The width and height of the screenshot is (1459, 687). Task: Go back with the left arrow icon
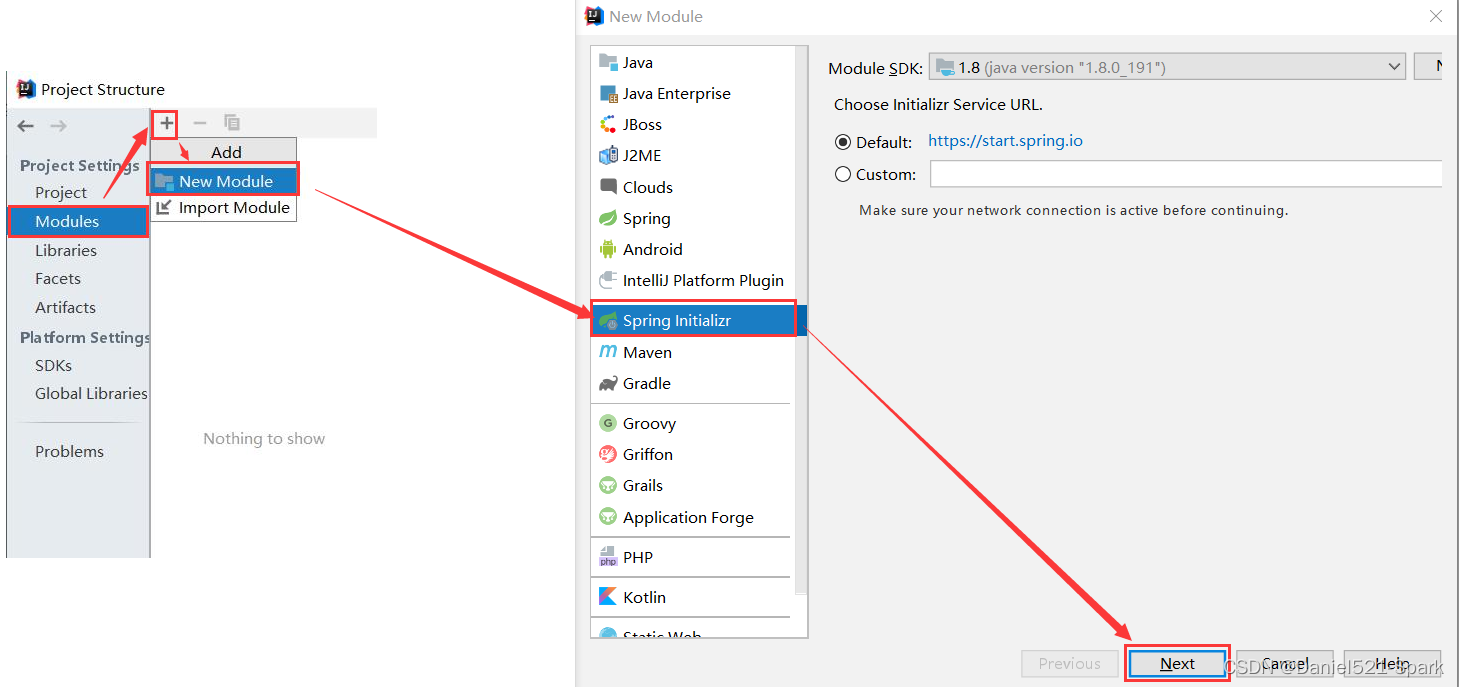pyautogui.click(x=26, y=126)
